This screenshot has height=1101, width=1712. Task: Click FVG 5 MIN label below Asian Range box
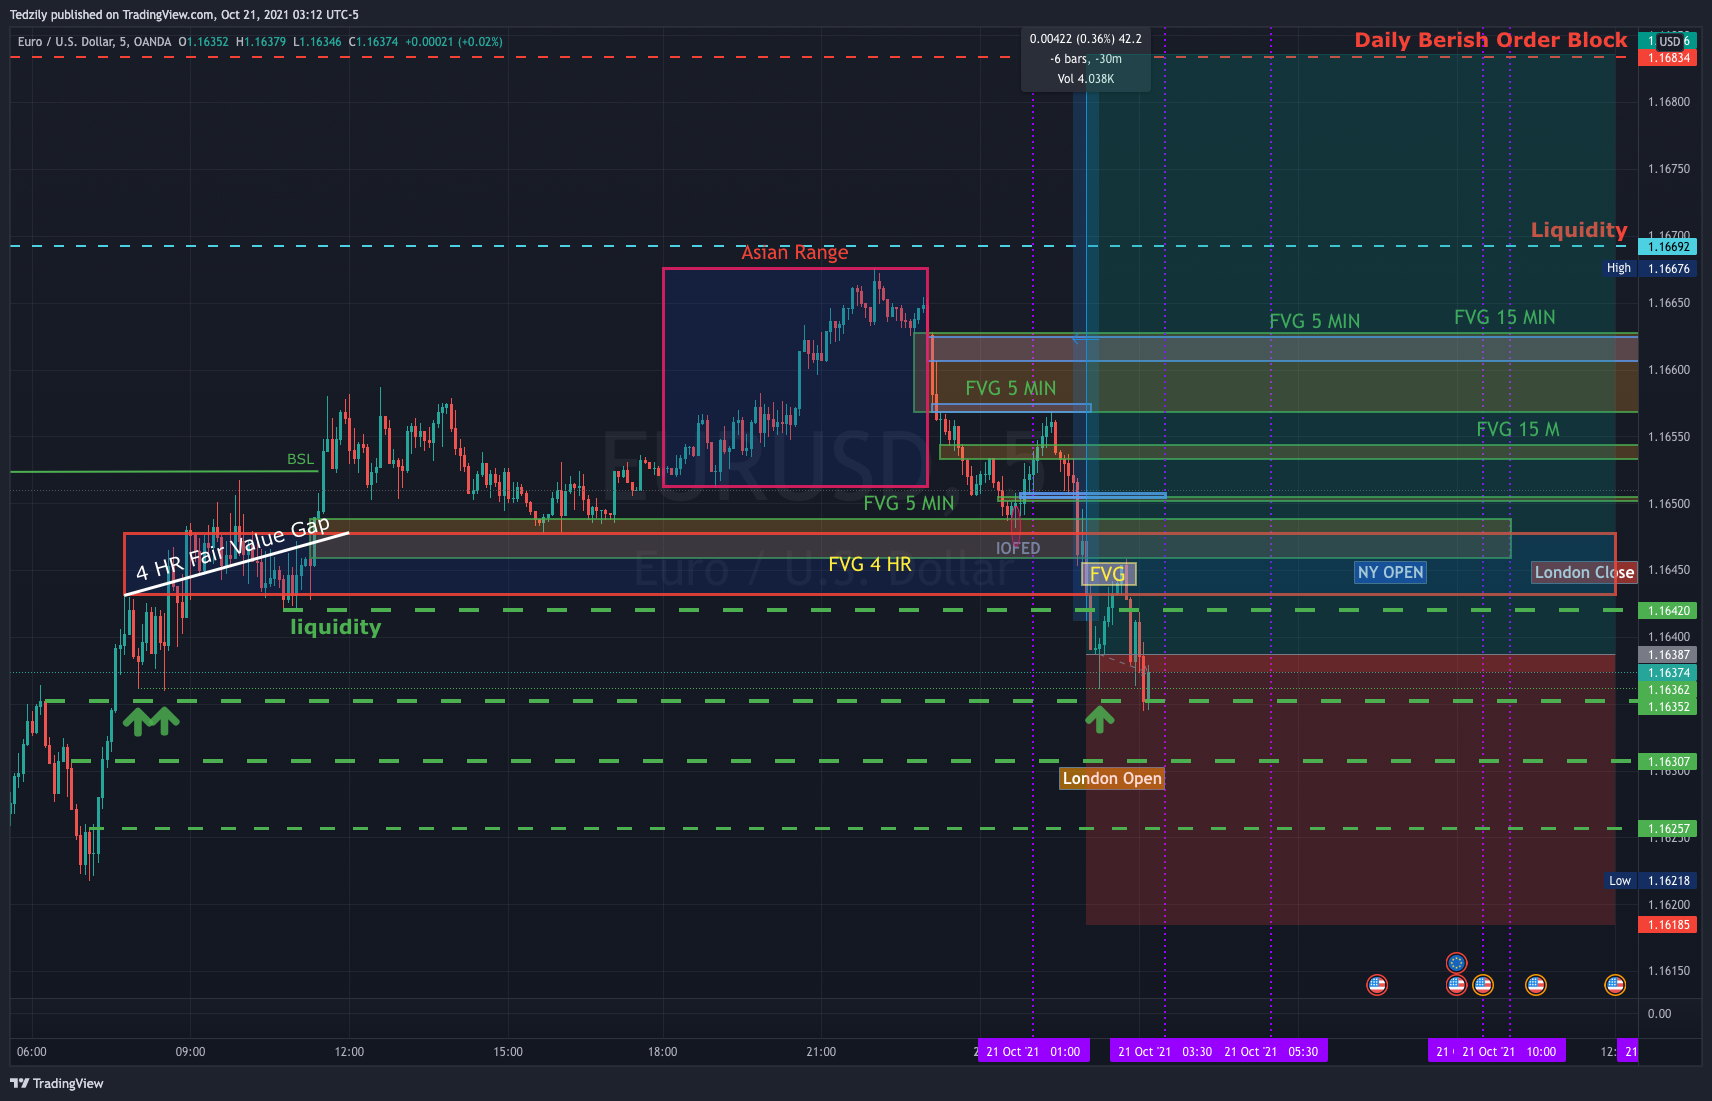[909, 503]
